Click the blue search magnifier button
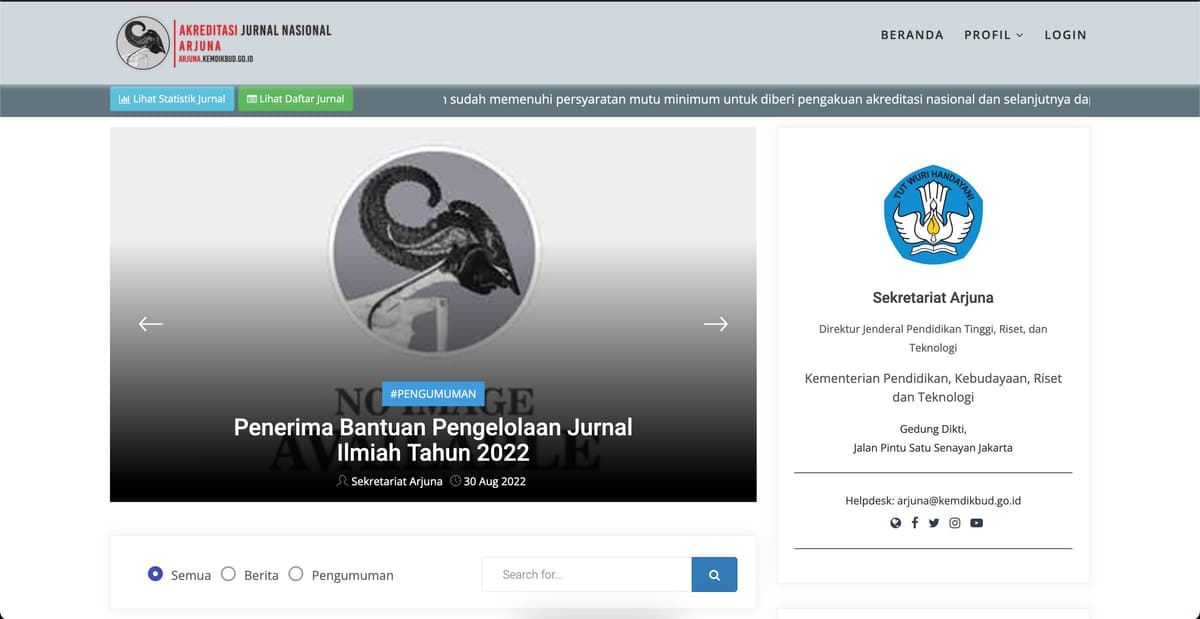This screenshot has width=1200, height=619. pos(714,575)
